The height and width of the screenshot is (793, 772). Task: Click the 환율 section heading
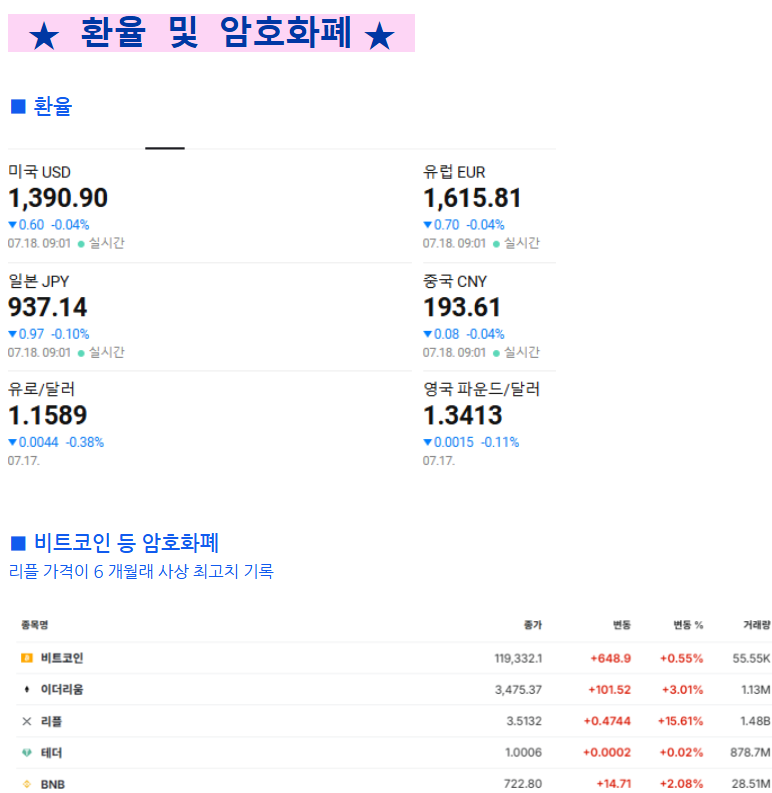coord(53,106)
